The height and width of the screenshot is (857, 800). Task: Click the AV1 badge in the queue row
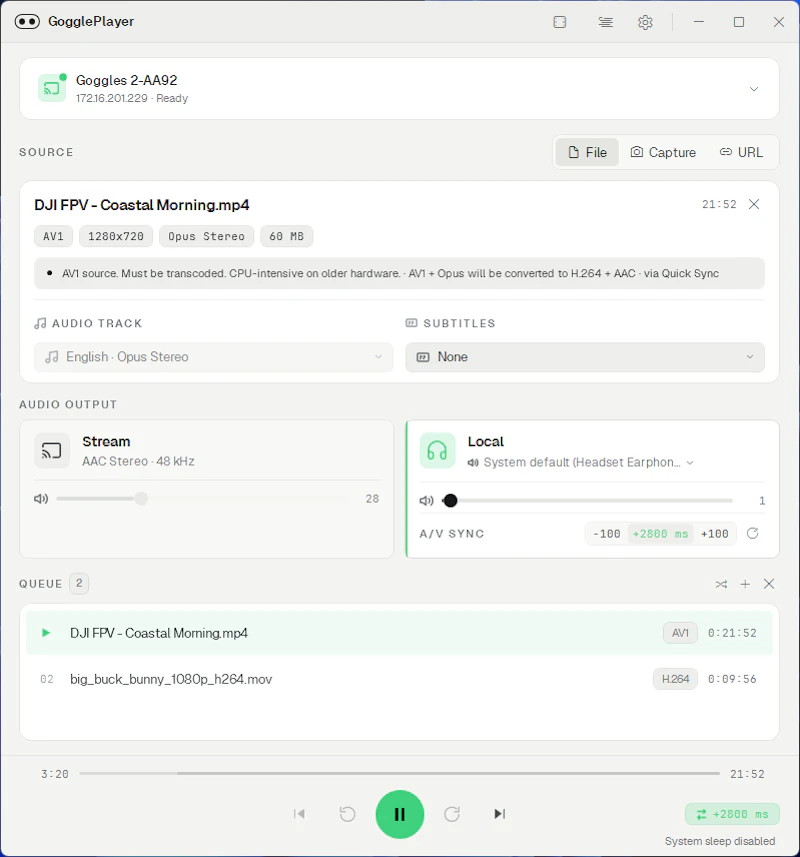tap(680, 633)
